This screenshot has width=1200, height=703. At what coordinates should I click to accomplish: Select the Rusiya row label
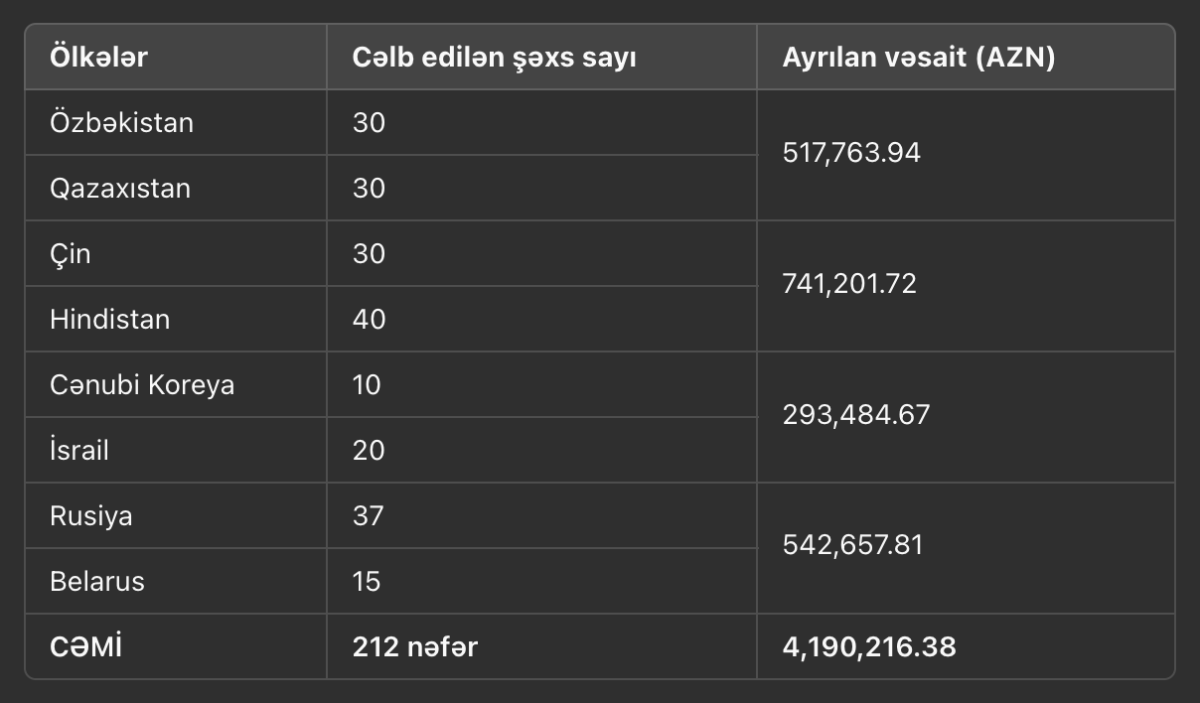[91, 516]
